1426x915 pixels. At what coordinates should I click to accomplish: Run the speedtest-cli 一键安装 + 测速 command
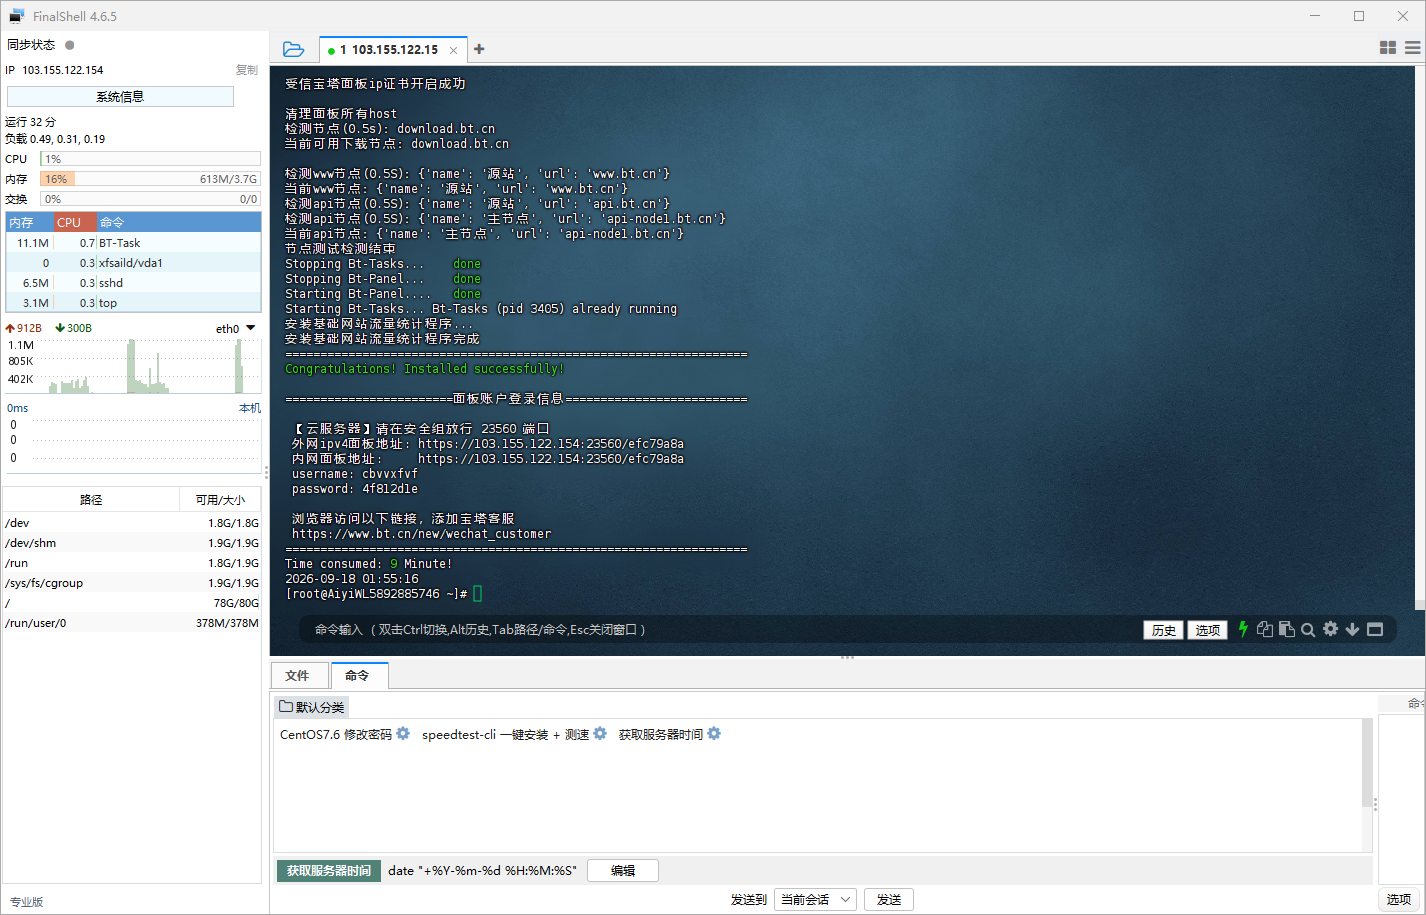pyautogui.click(x=505, y=734)
